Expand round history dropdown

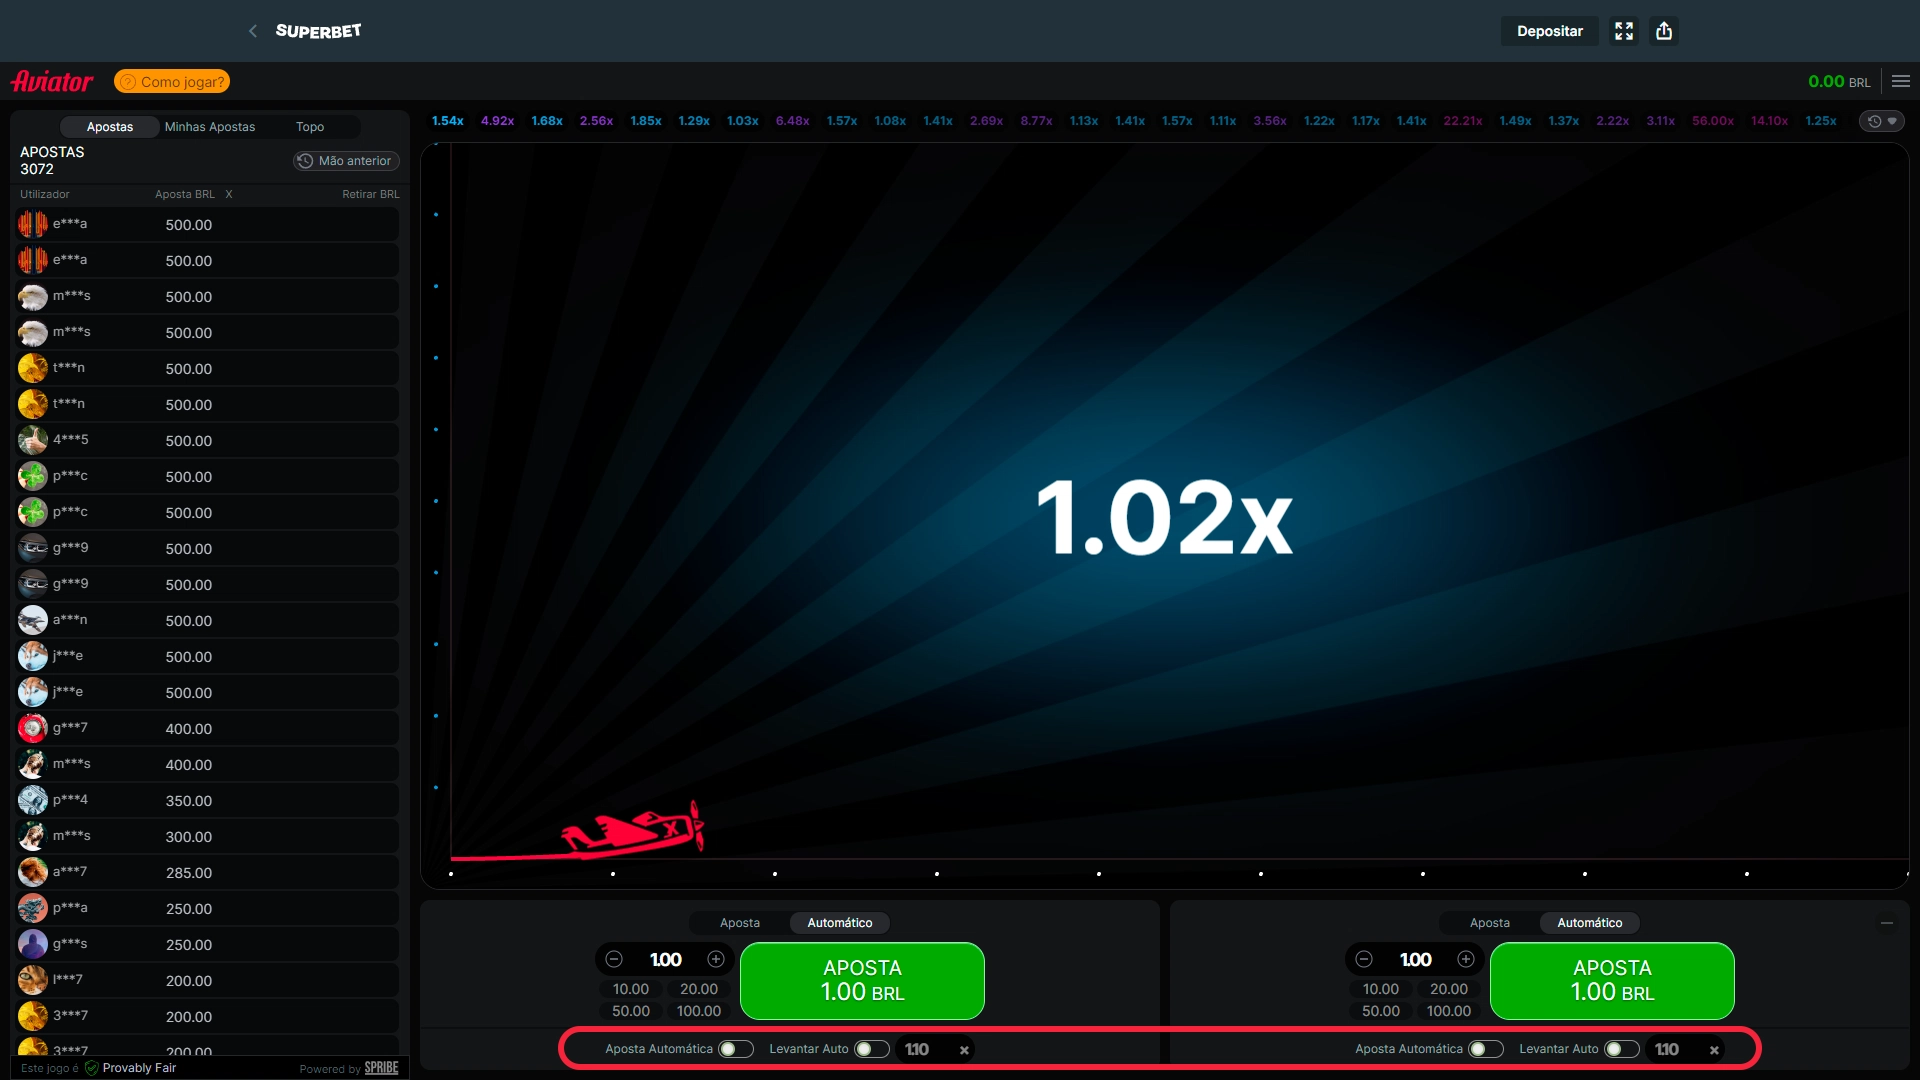tap(1882, 121)
